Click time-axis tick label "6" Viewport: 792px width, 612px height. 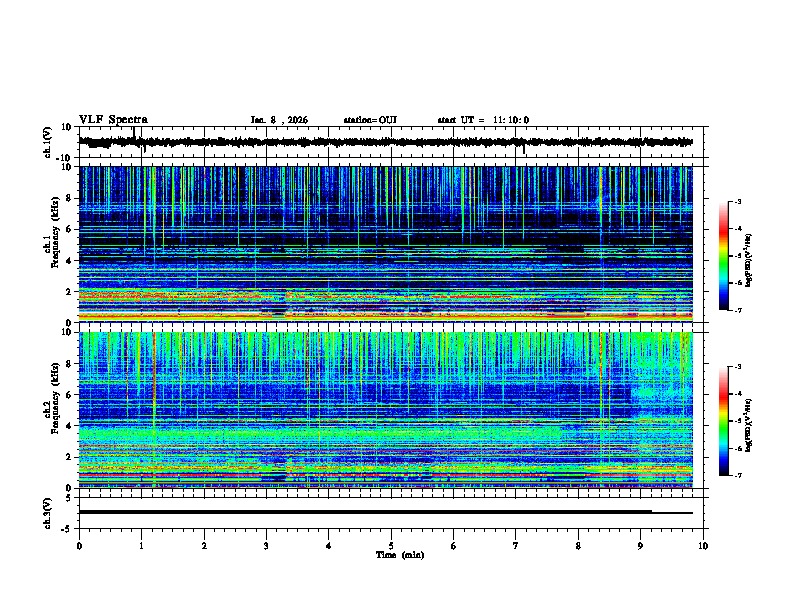[x=454, y=546]
